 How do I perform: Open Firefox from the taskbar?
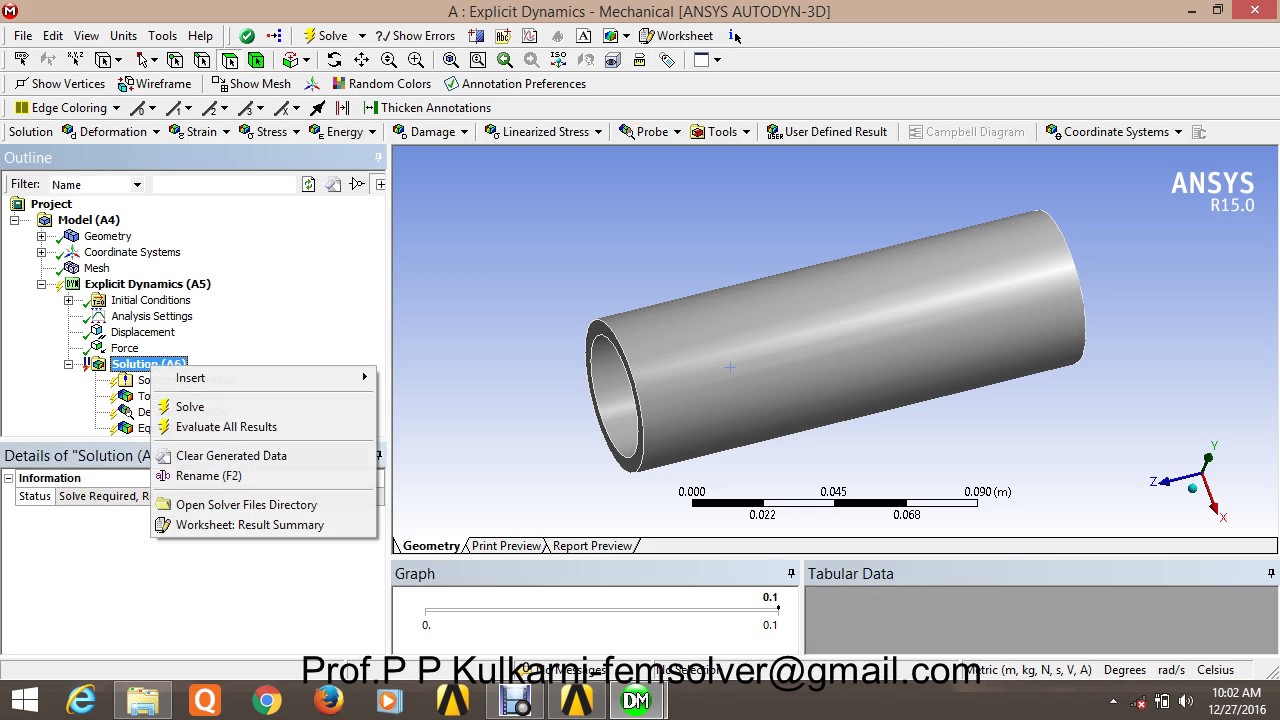pyautogui.click(x=328, y=700)
